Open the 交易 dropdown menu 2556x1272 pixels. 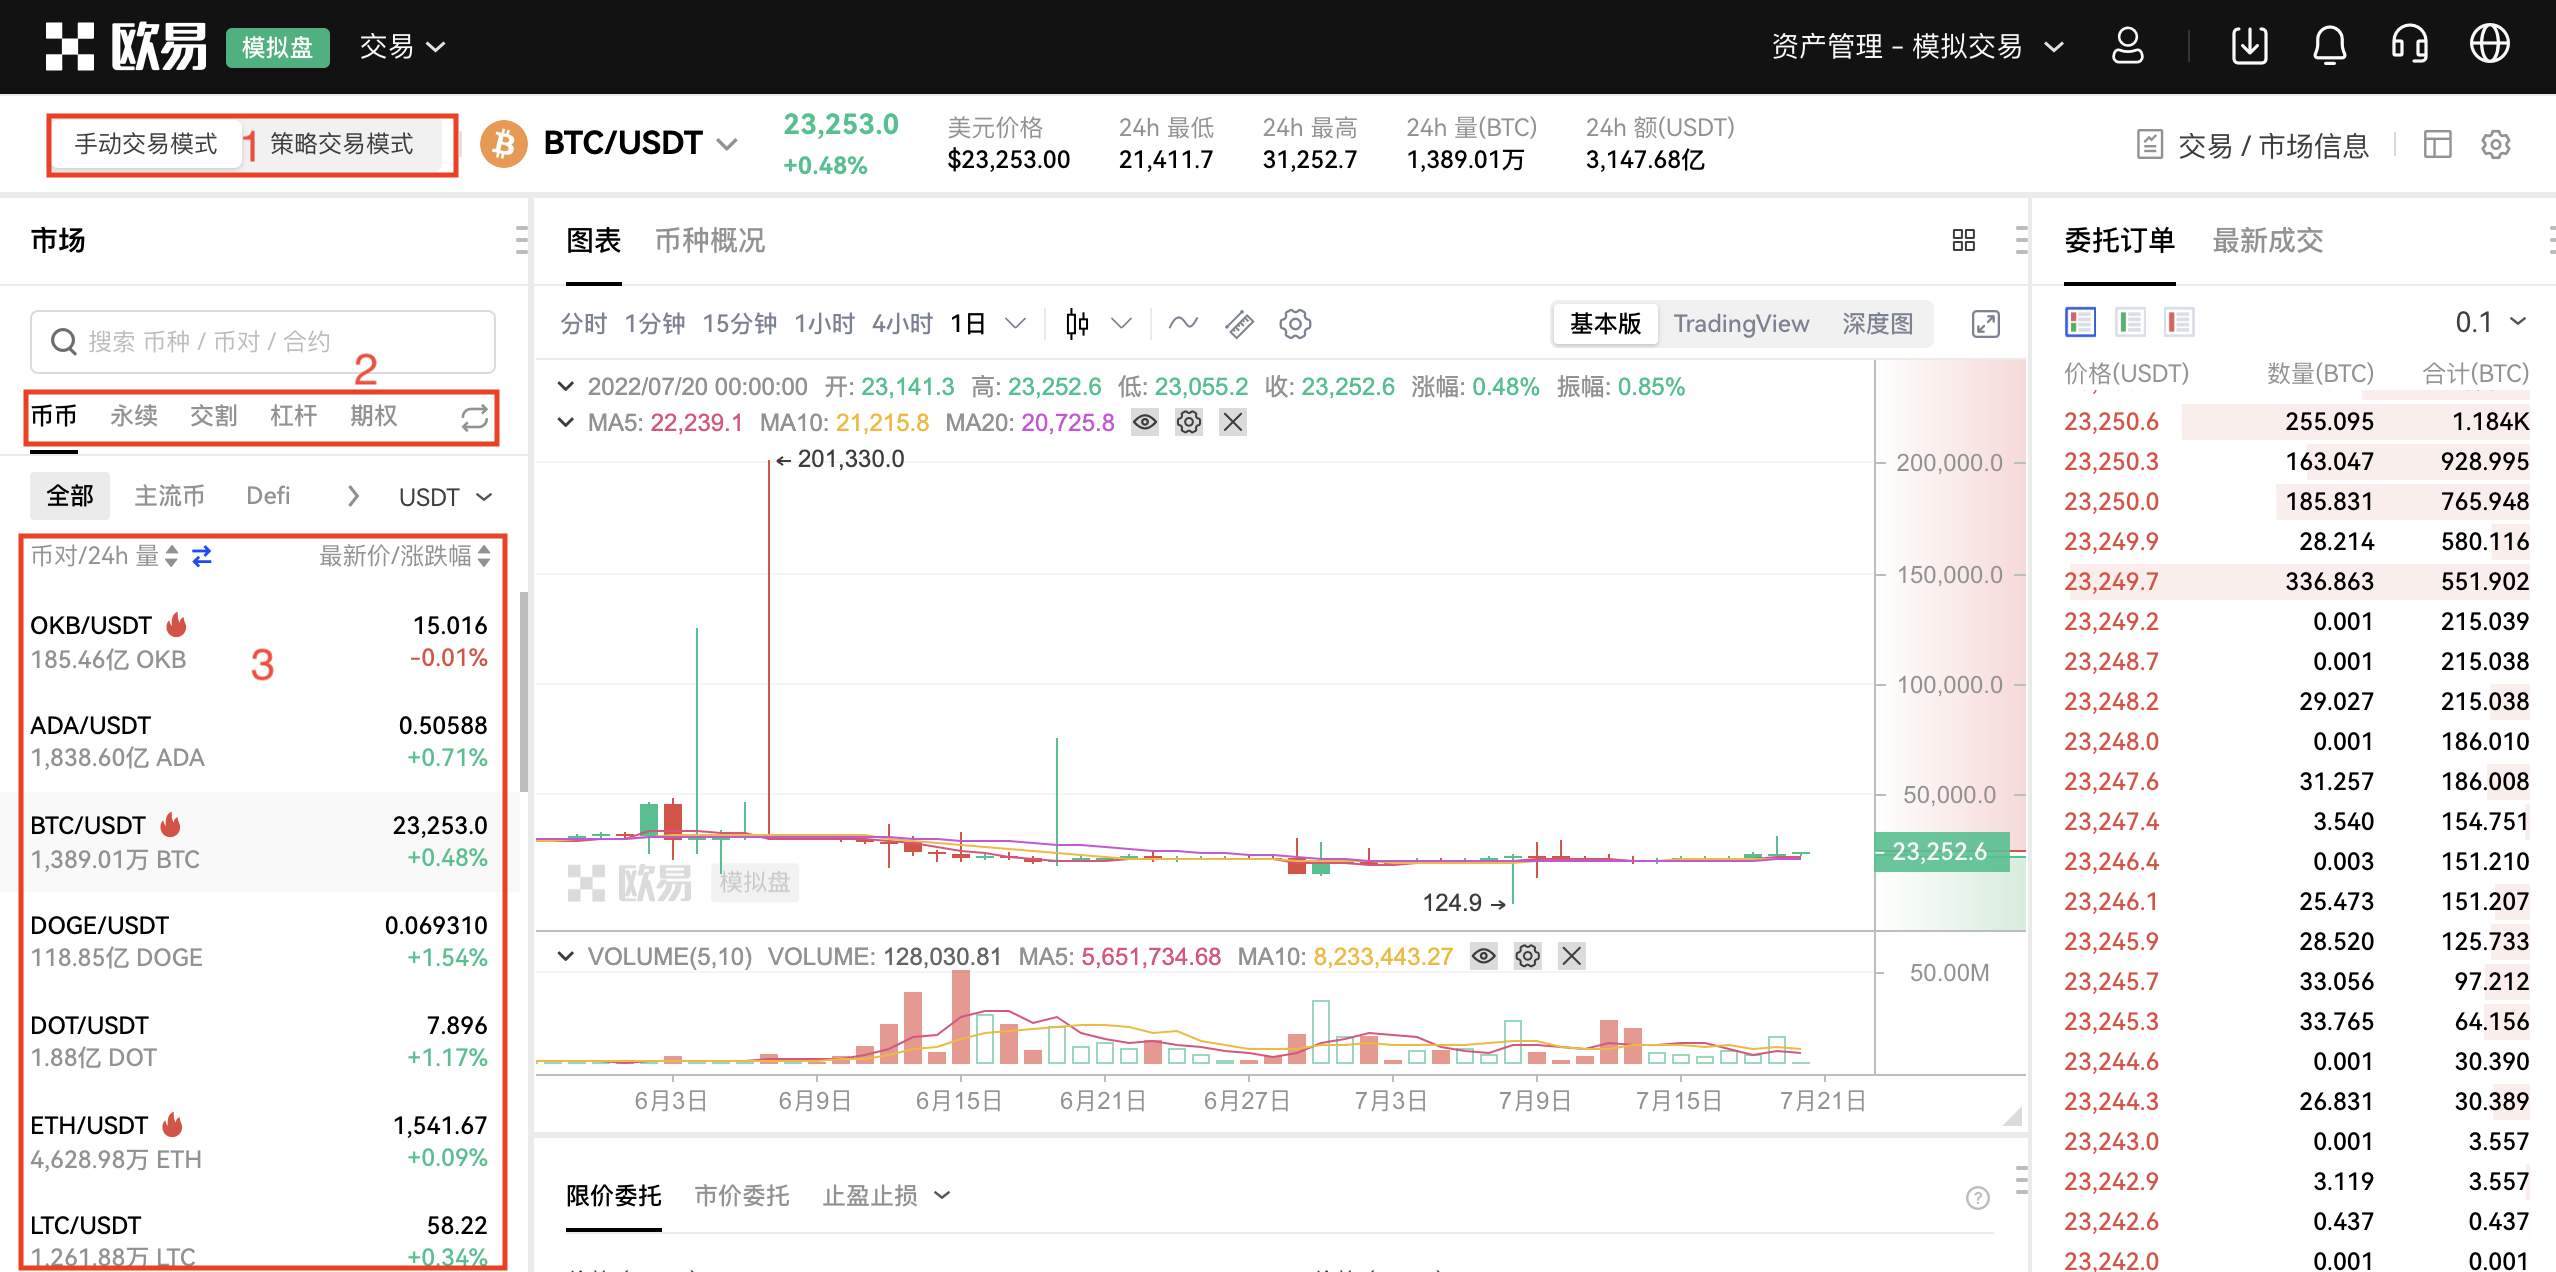[x=402, y=47]
